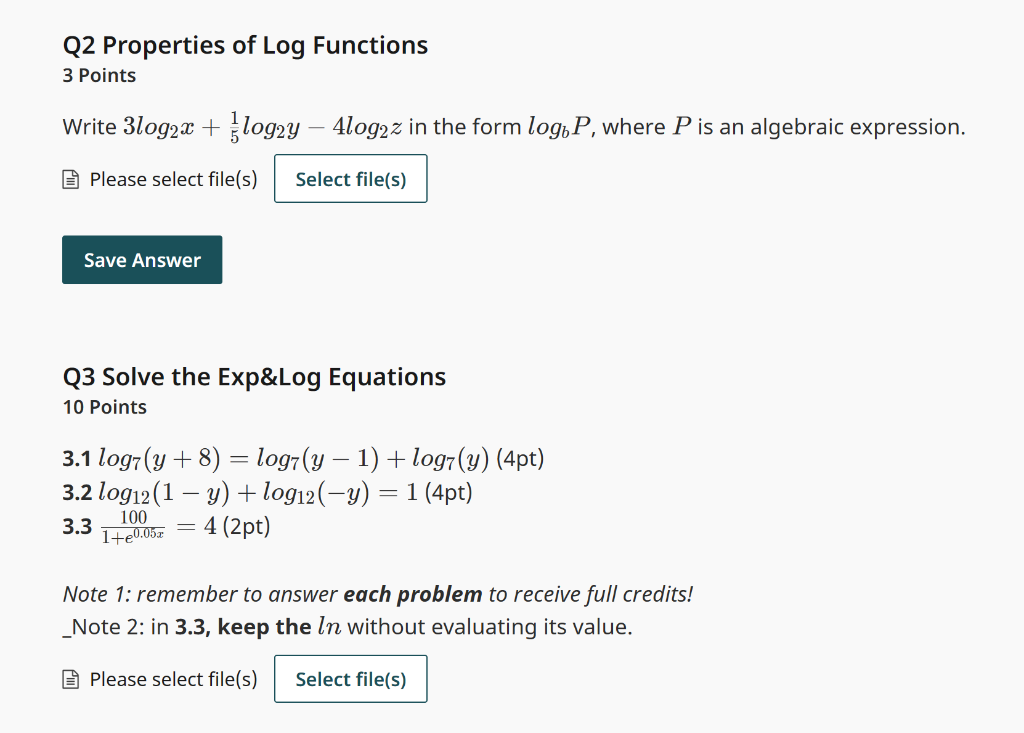Click the Q2 Properties of Log Functions heading
The height and width of the screenshot is (733, 1024).
pos(246,45)
